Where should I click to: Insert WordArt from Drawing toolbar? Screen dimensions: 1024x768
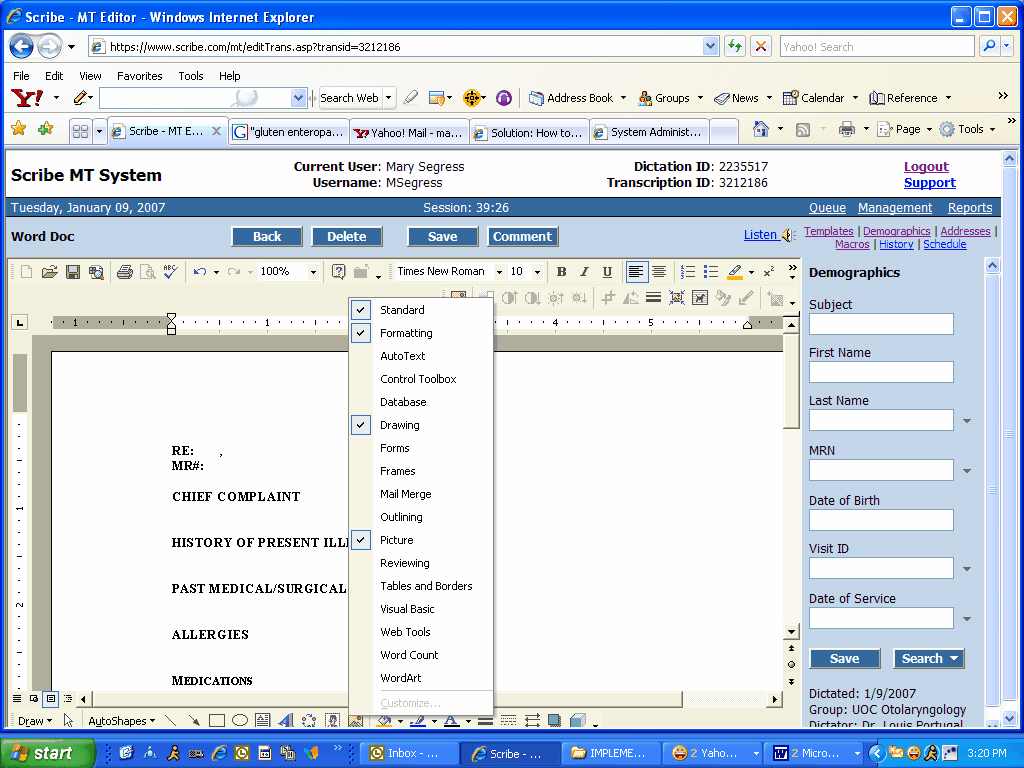pos(285,720)
